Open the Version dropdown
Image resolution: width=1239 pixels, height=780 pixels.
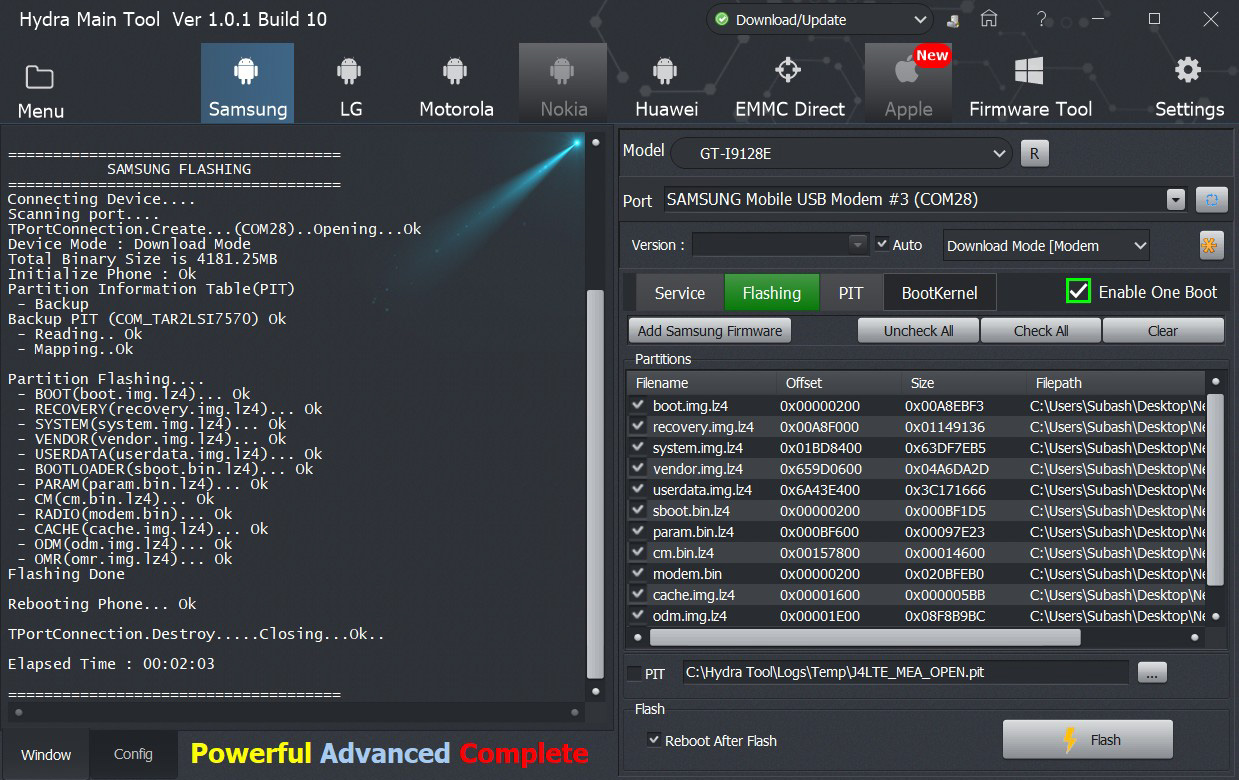tap(857, 244)
